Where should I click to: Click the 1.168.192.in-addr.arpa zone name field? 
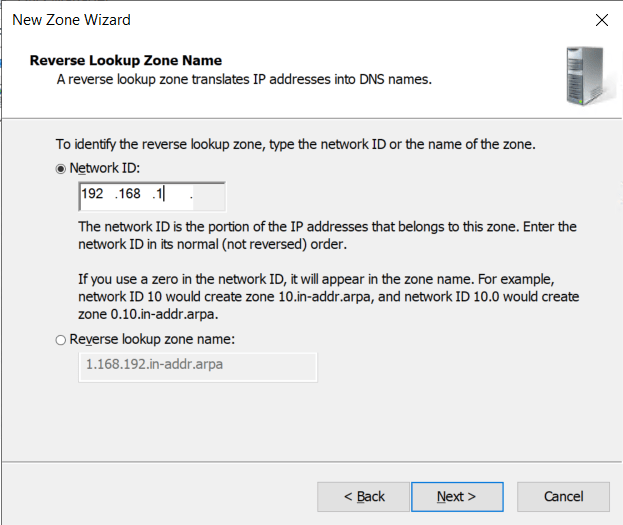[x=196, y=365]
